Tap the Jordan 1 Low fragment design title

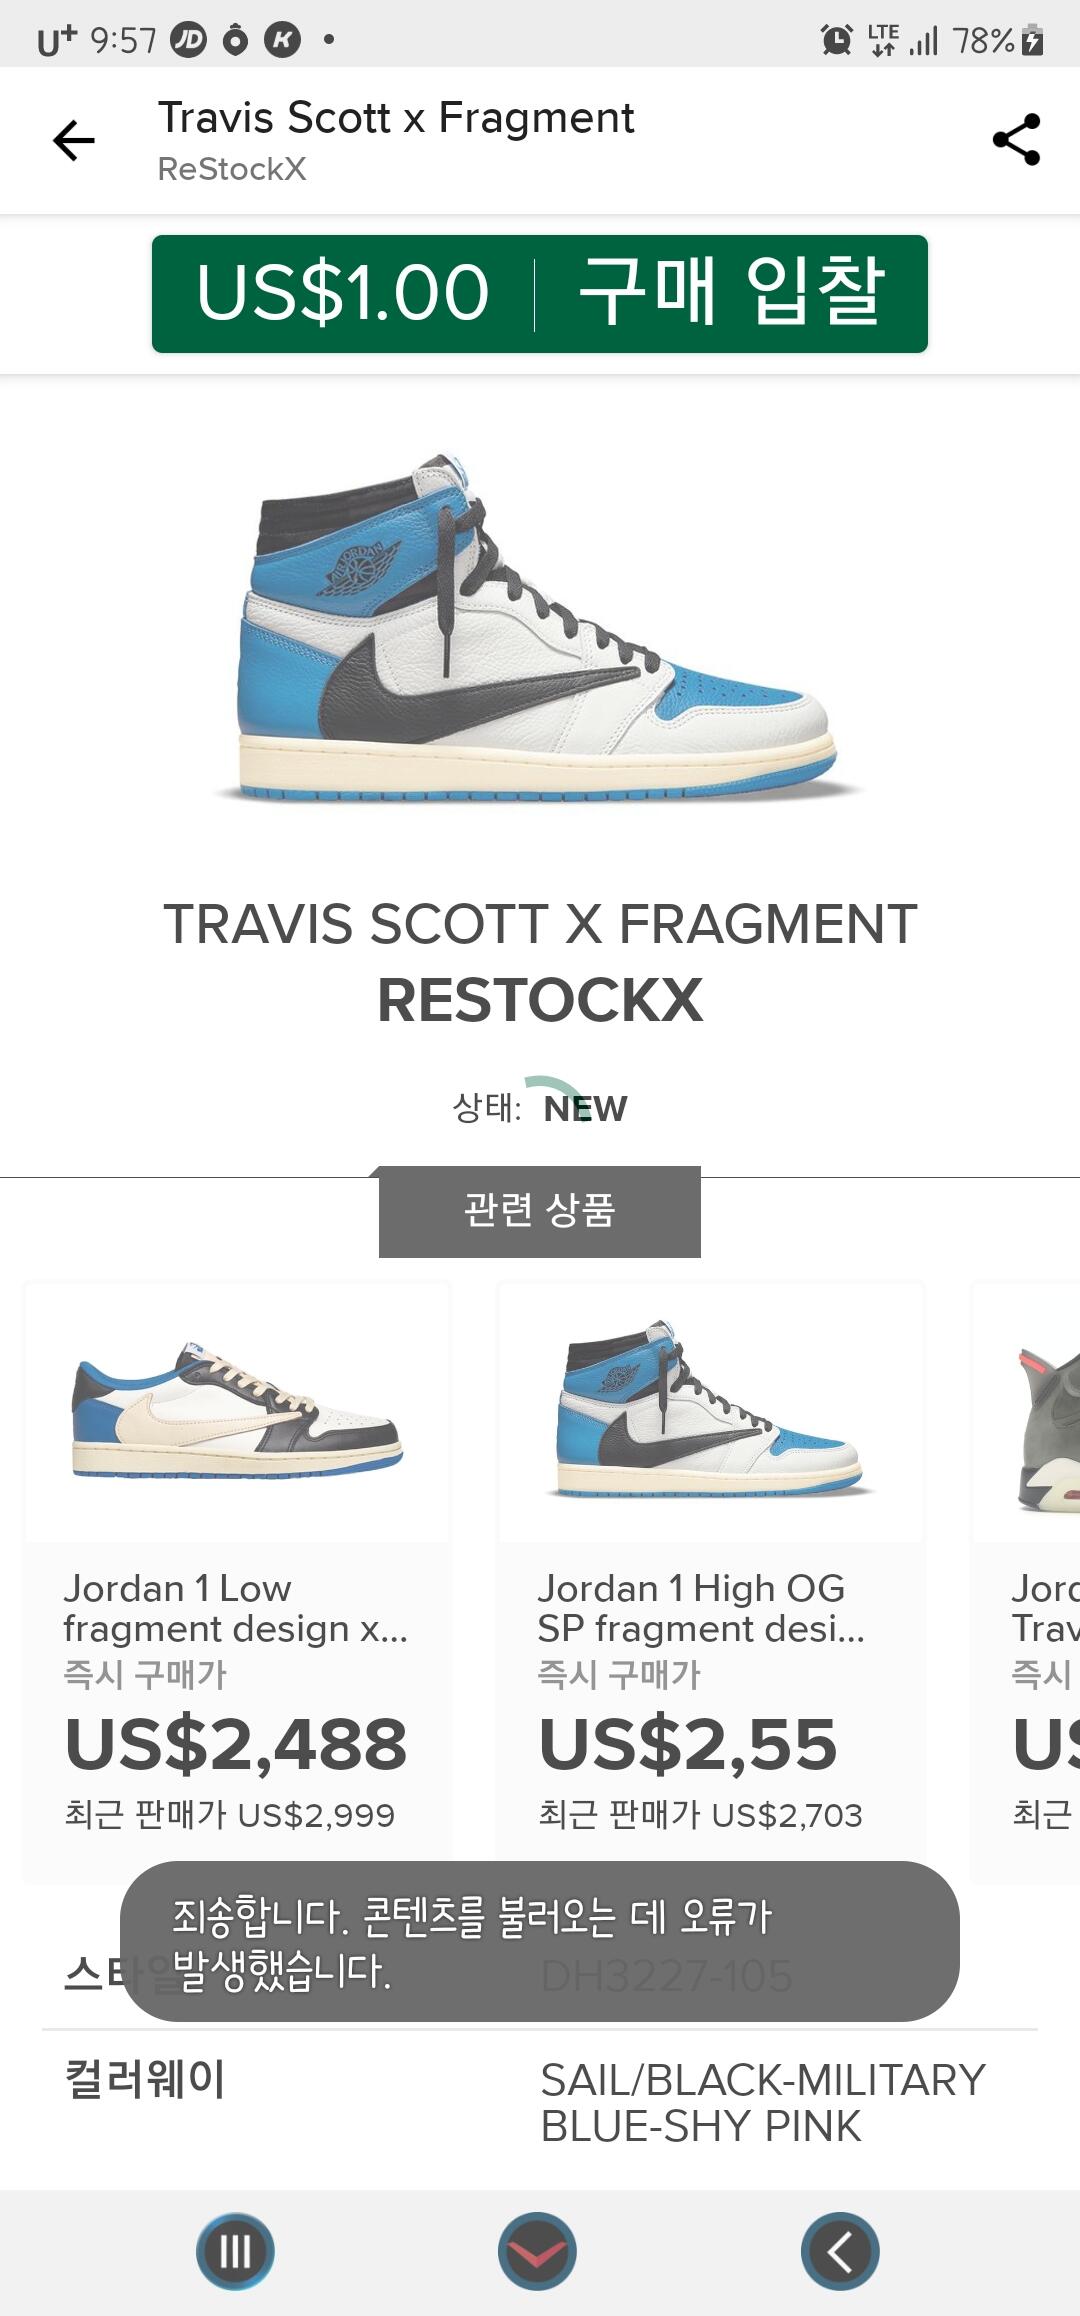pyautogui.click(x=236, y=1608)
